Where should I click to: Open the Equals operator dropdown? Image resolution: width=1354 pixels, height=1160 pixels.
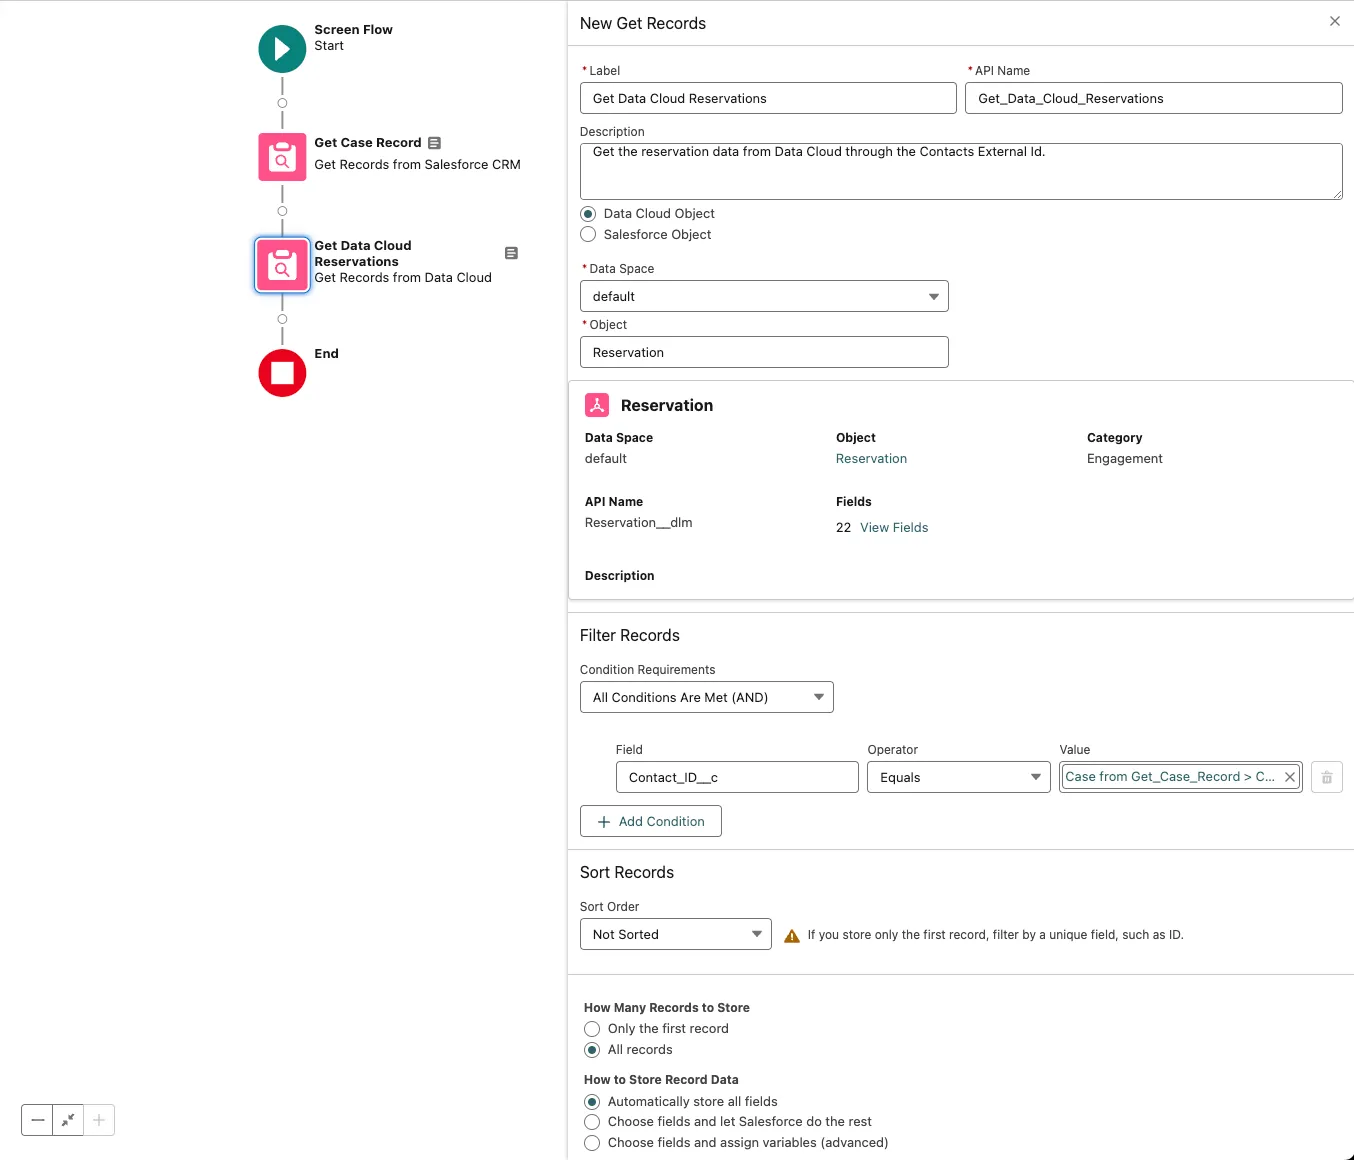[x=958, y=777]
